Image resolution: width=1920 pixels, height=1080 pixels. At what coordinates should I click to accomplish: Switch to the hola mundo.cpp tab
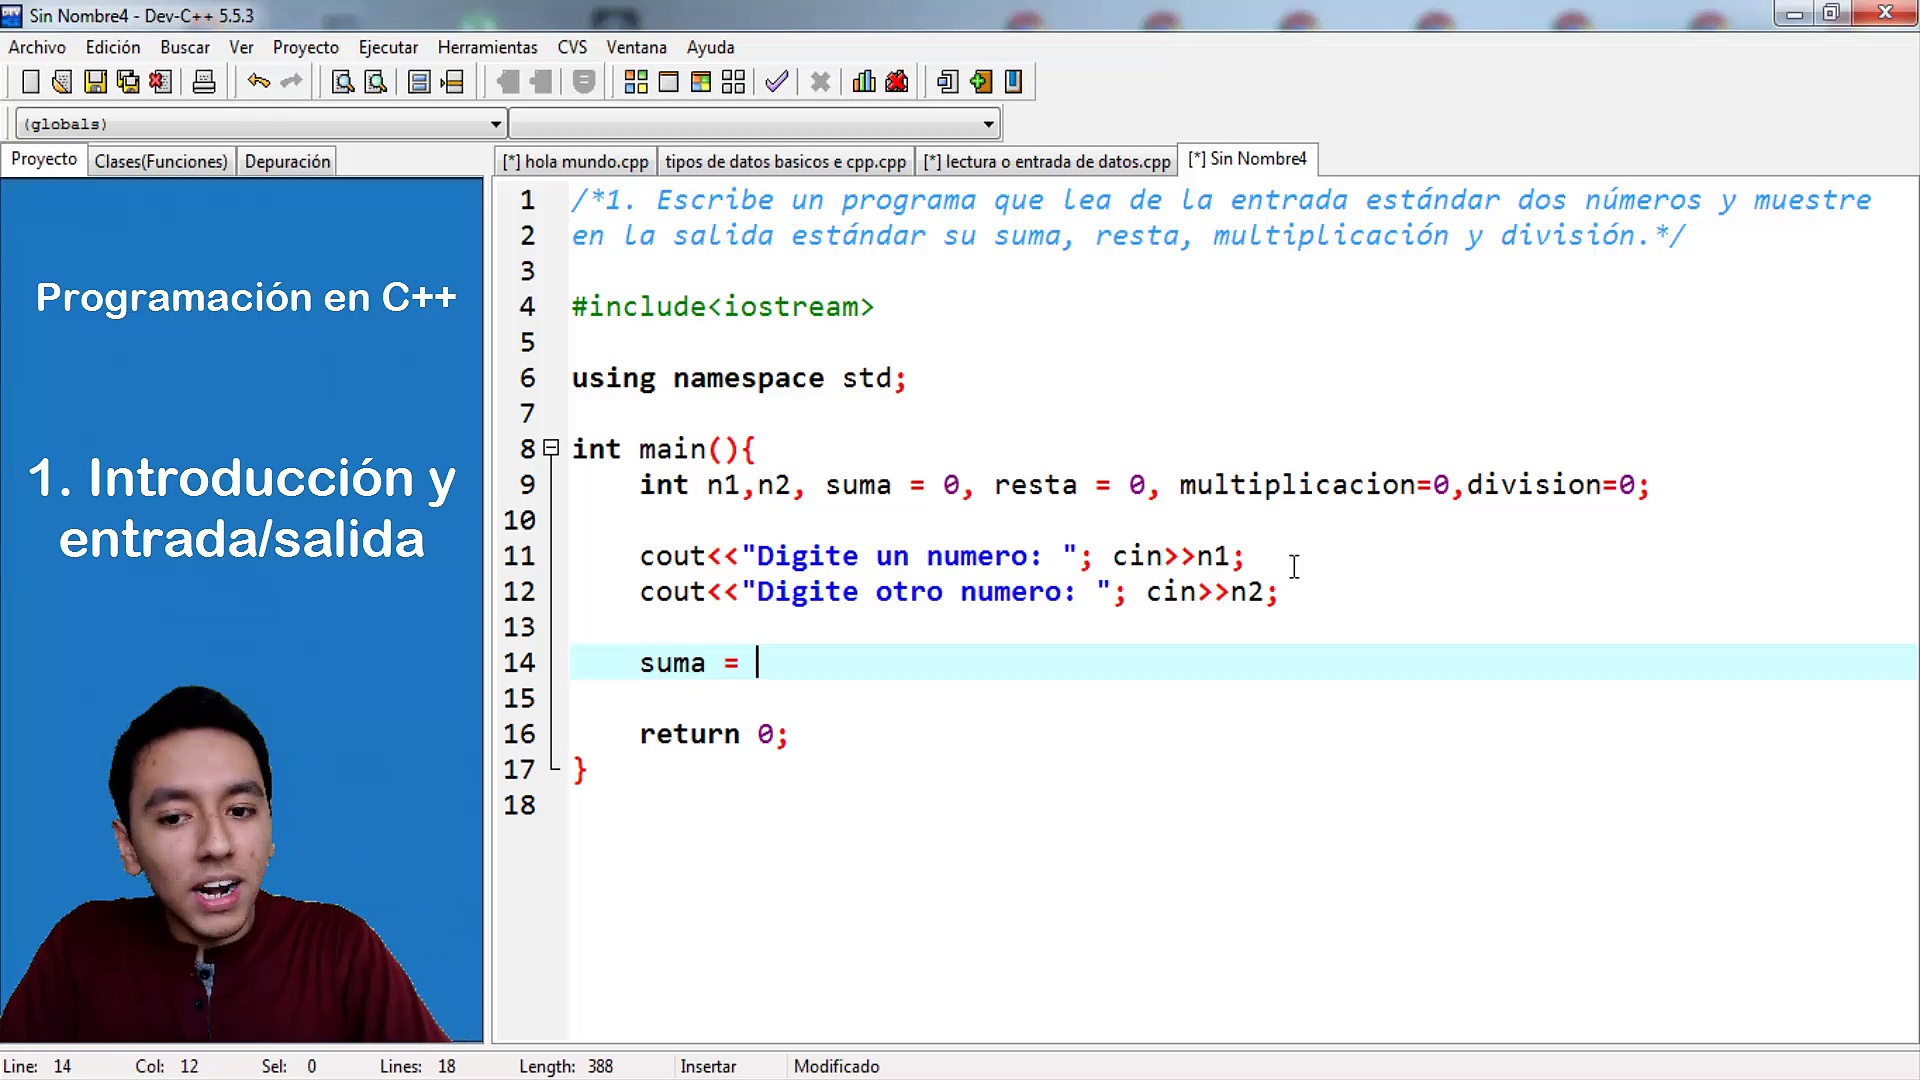point(575,160)
